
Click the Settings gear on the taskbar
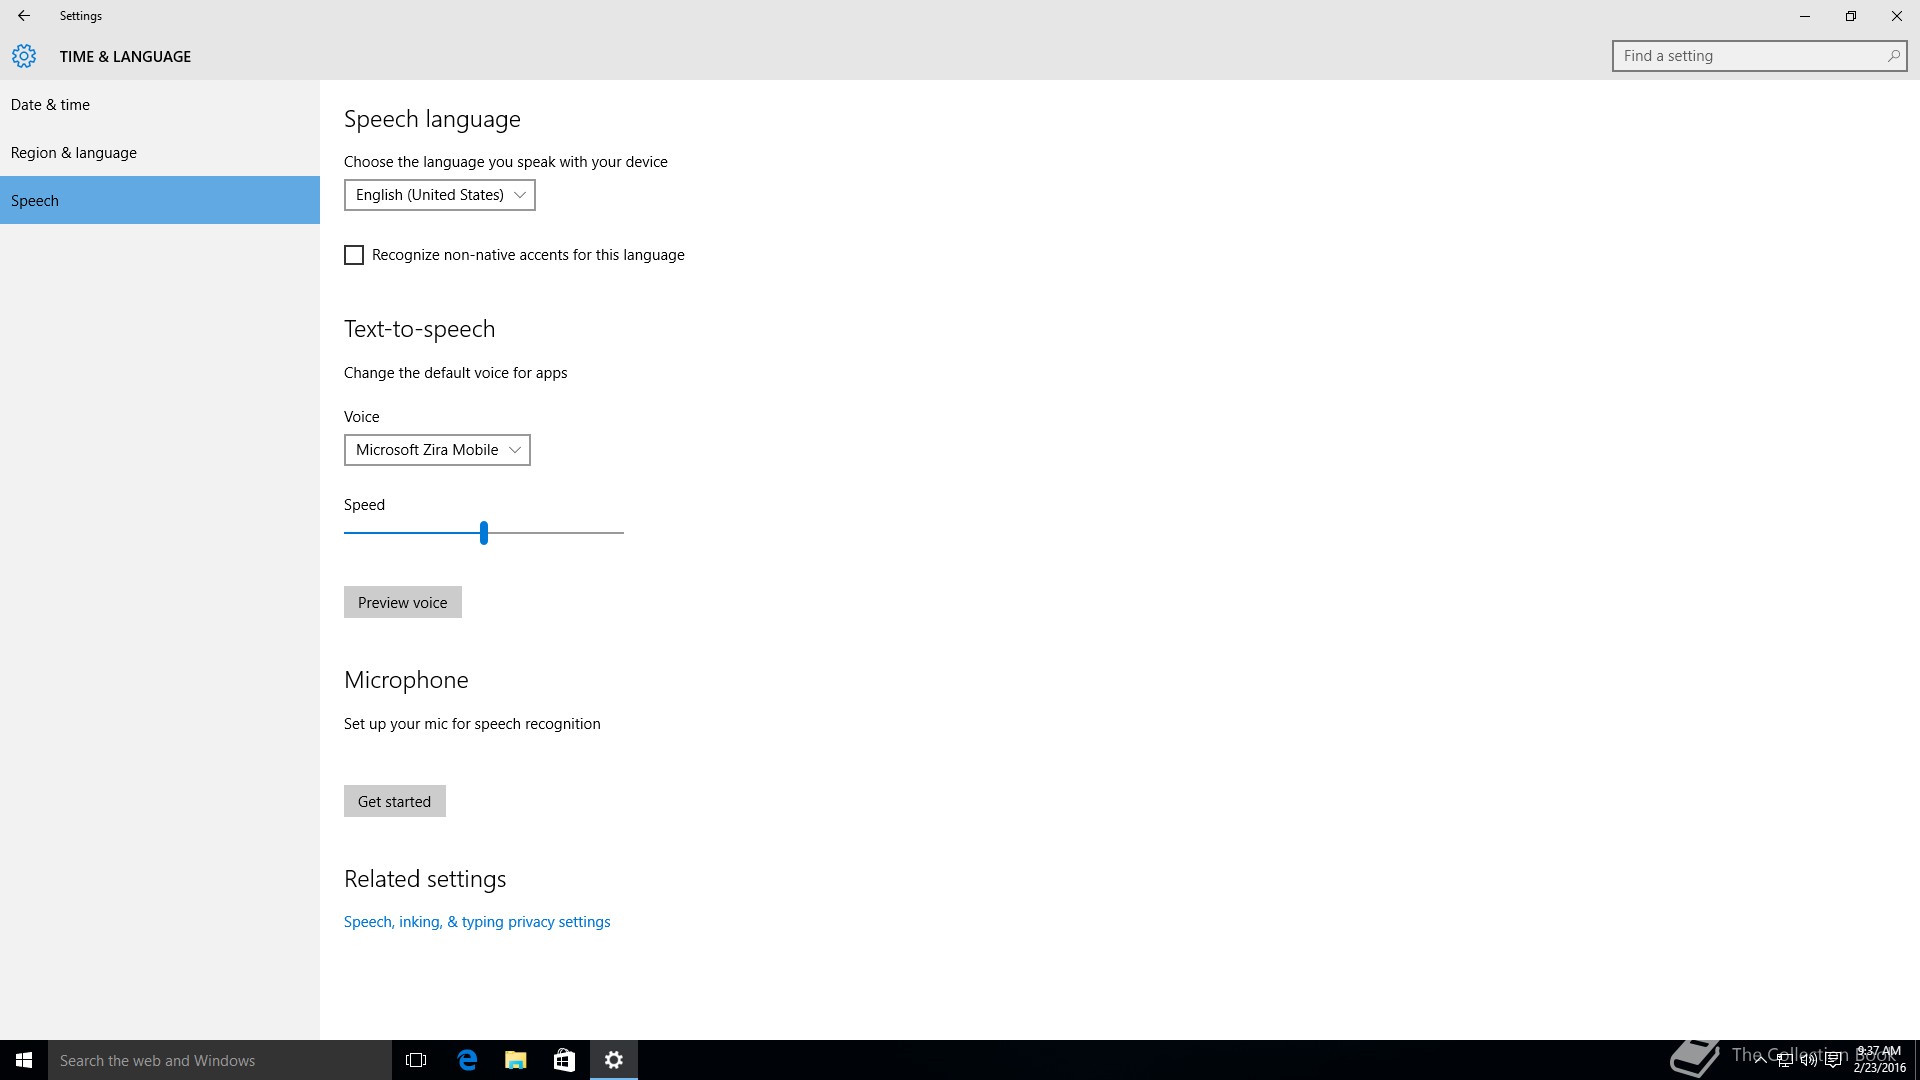[x=614, y=1060]
